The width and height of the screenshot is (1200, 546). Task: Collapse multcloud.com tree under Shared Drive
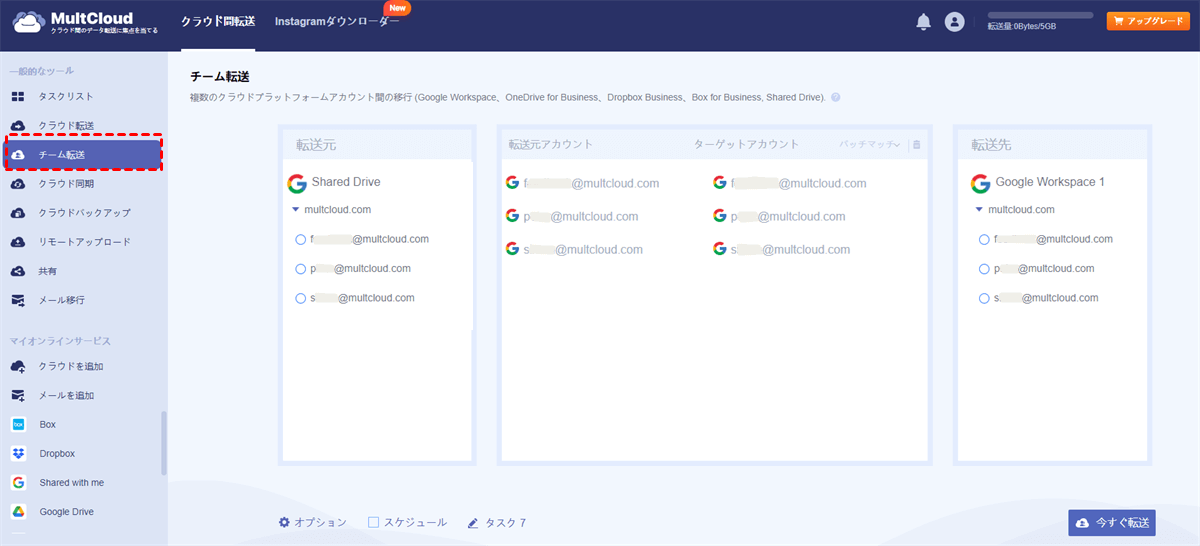[x=295, y=210]
